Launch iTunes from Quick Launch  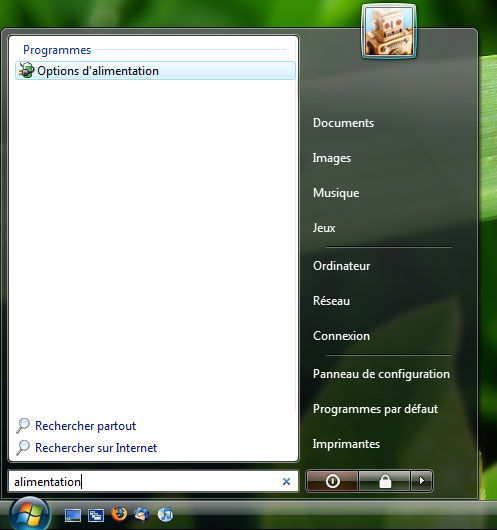coord(165,514)
